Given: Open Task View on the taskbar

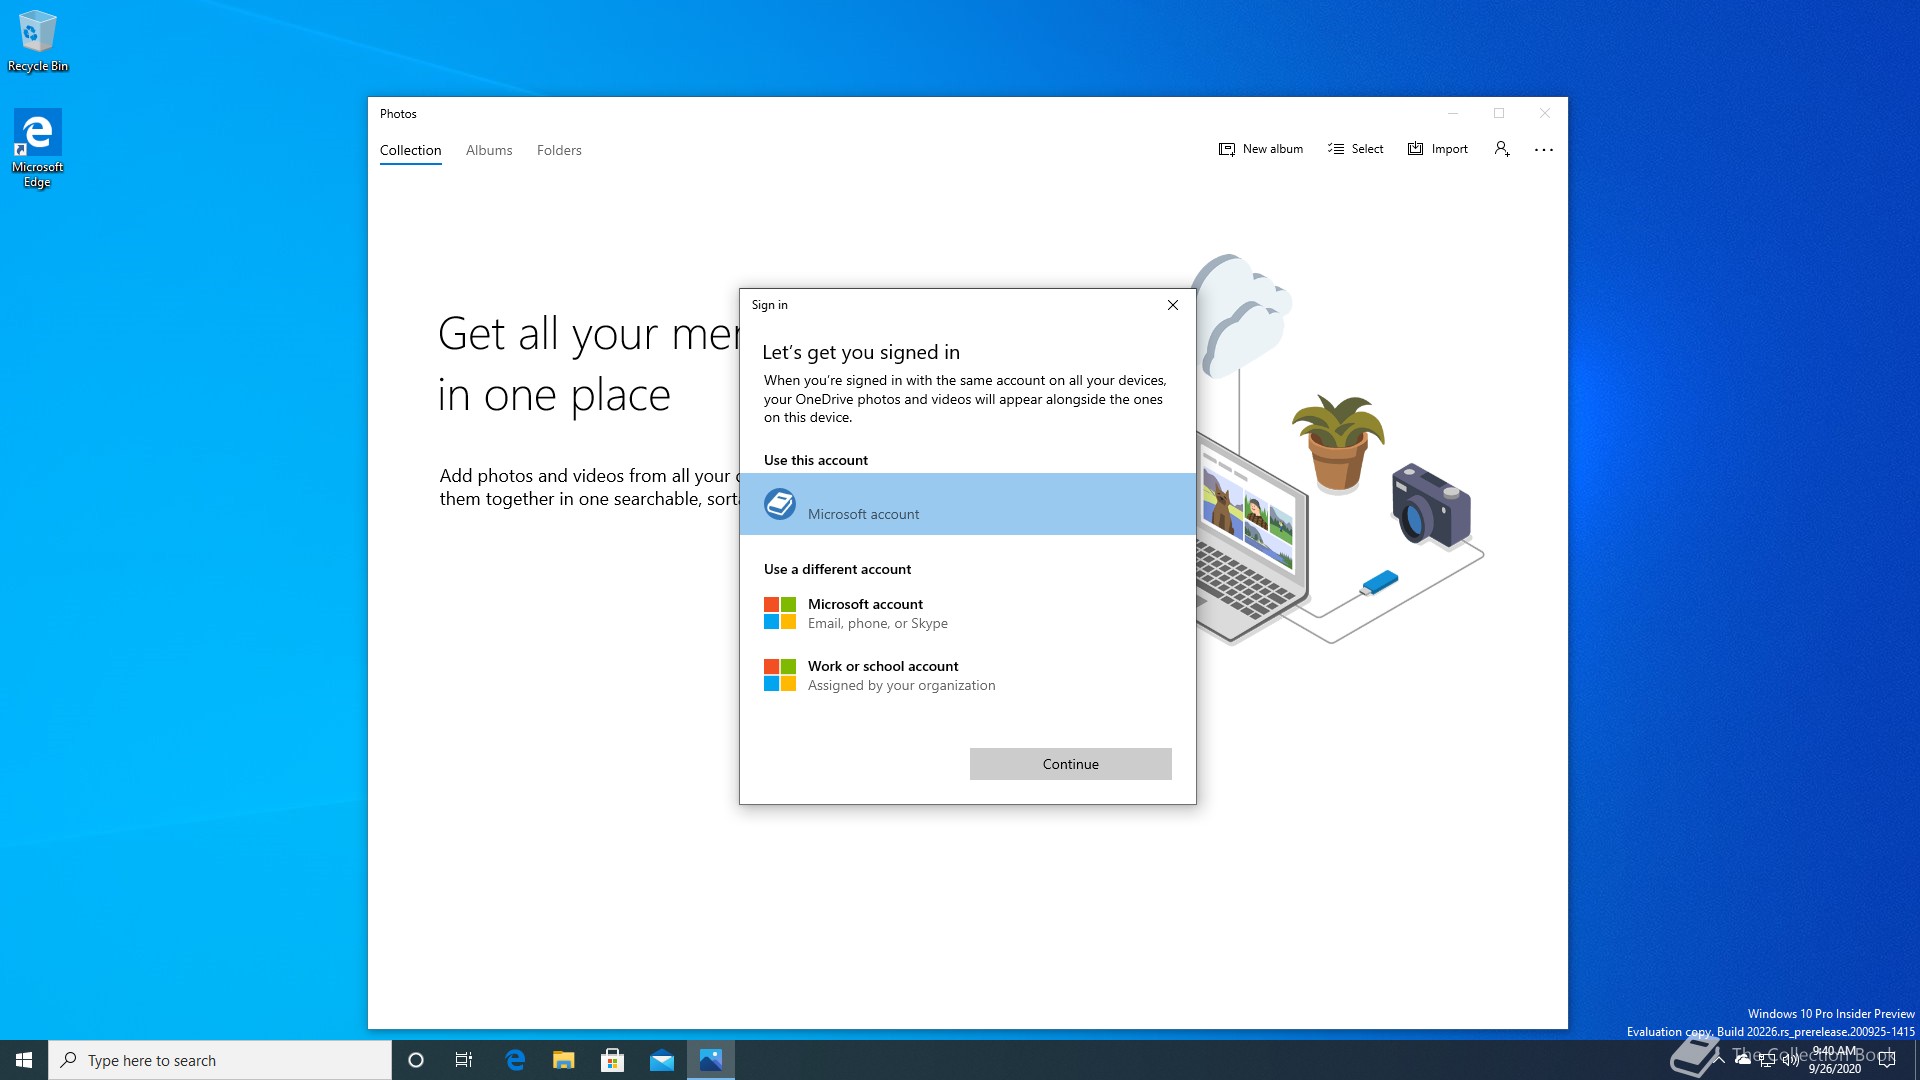Looking at the screenshot, I should pos(464,1060).
